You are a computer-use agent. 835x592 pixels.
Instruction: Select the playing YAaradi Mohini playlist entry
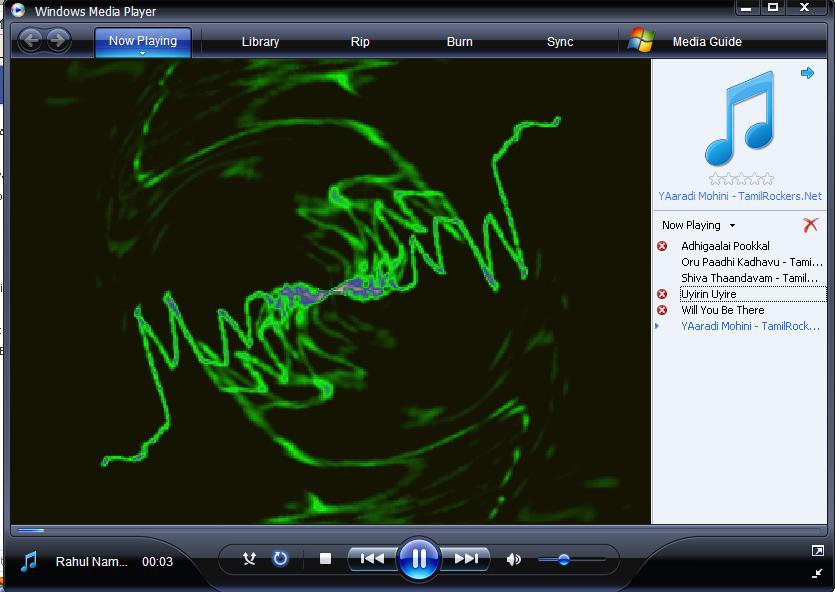(750, 326)
